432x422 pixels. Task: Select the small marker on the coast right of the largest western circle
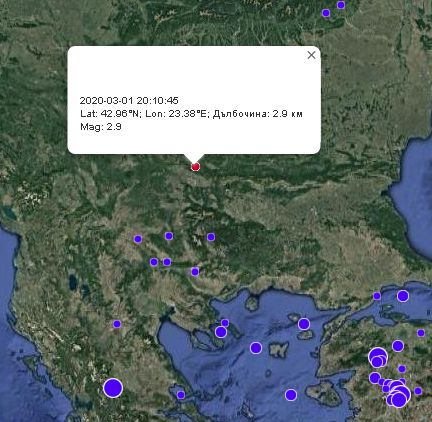[181, 395]
